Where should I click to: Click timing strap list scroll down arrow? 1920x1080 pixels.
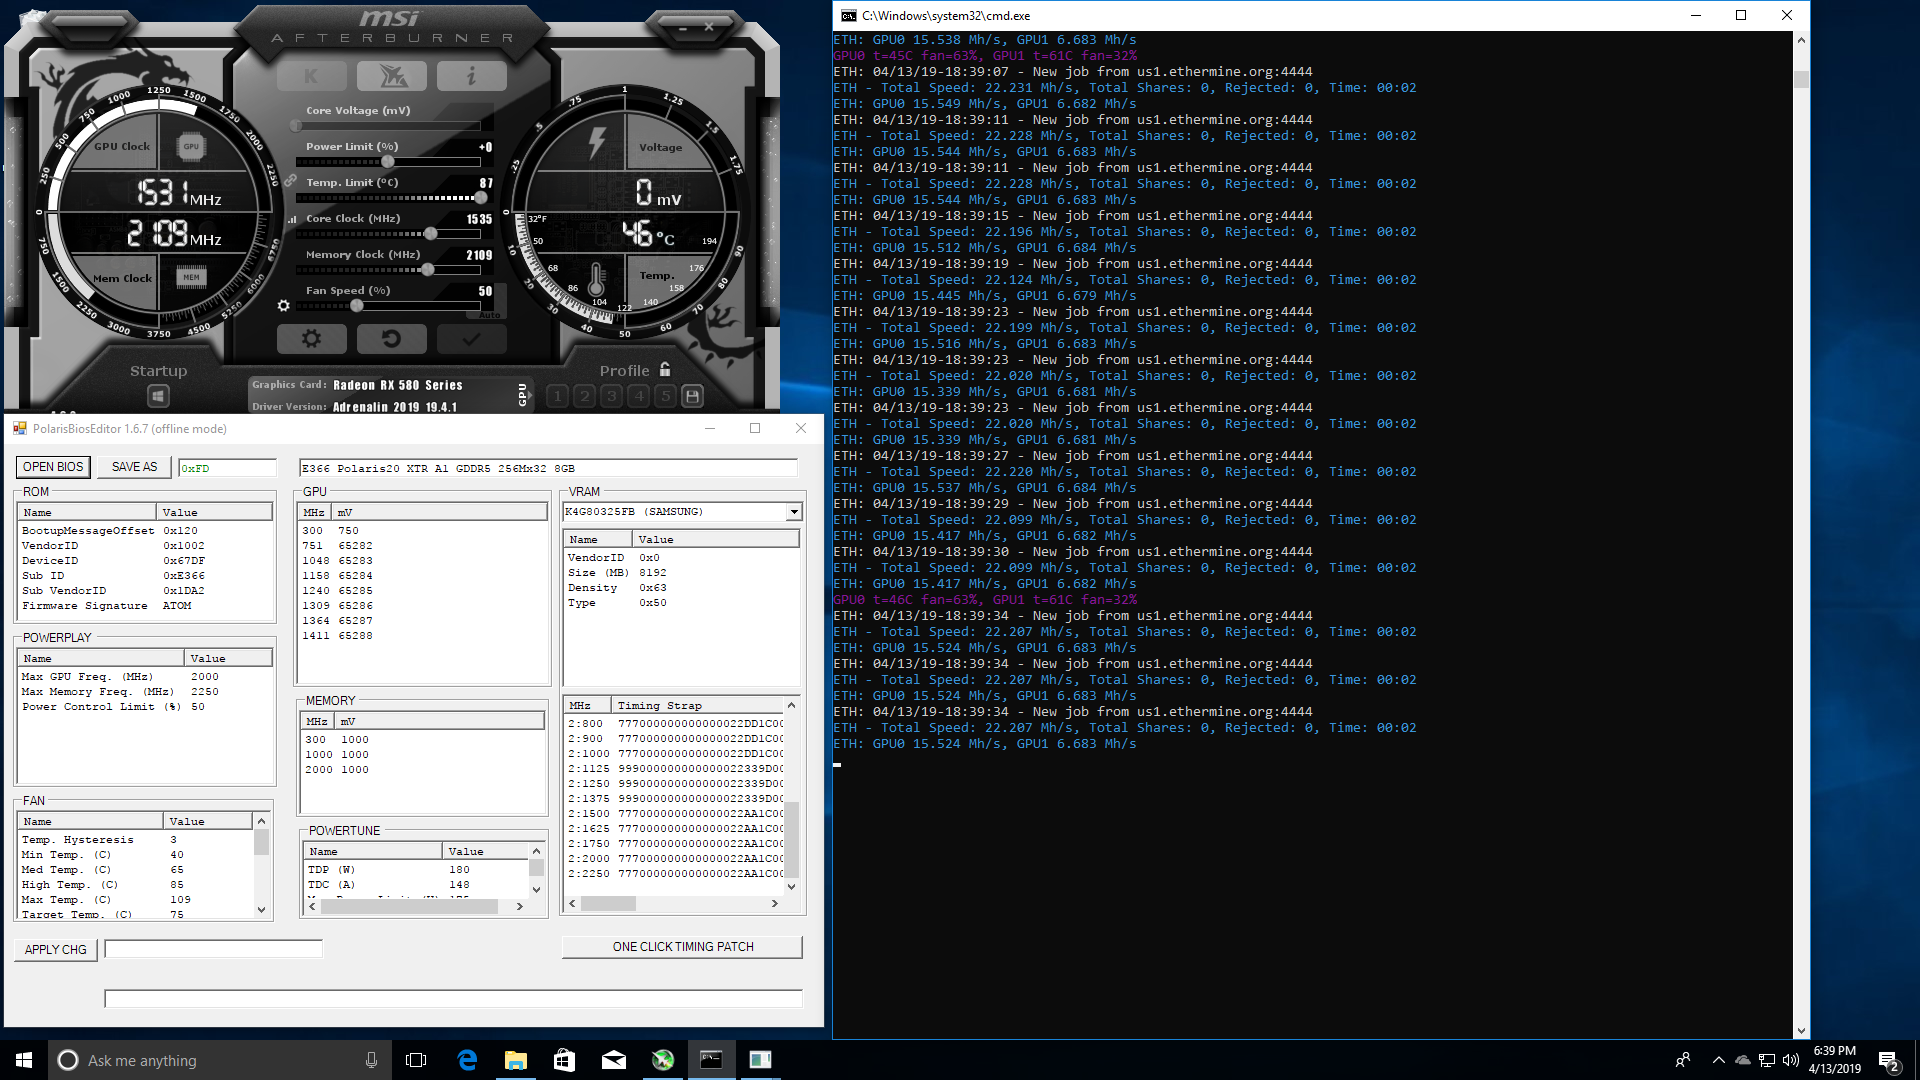click(792, 886)
